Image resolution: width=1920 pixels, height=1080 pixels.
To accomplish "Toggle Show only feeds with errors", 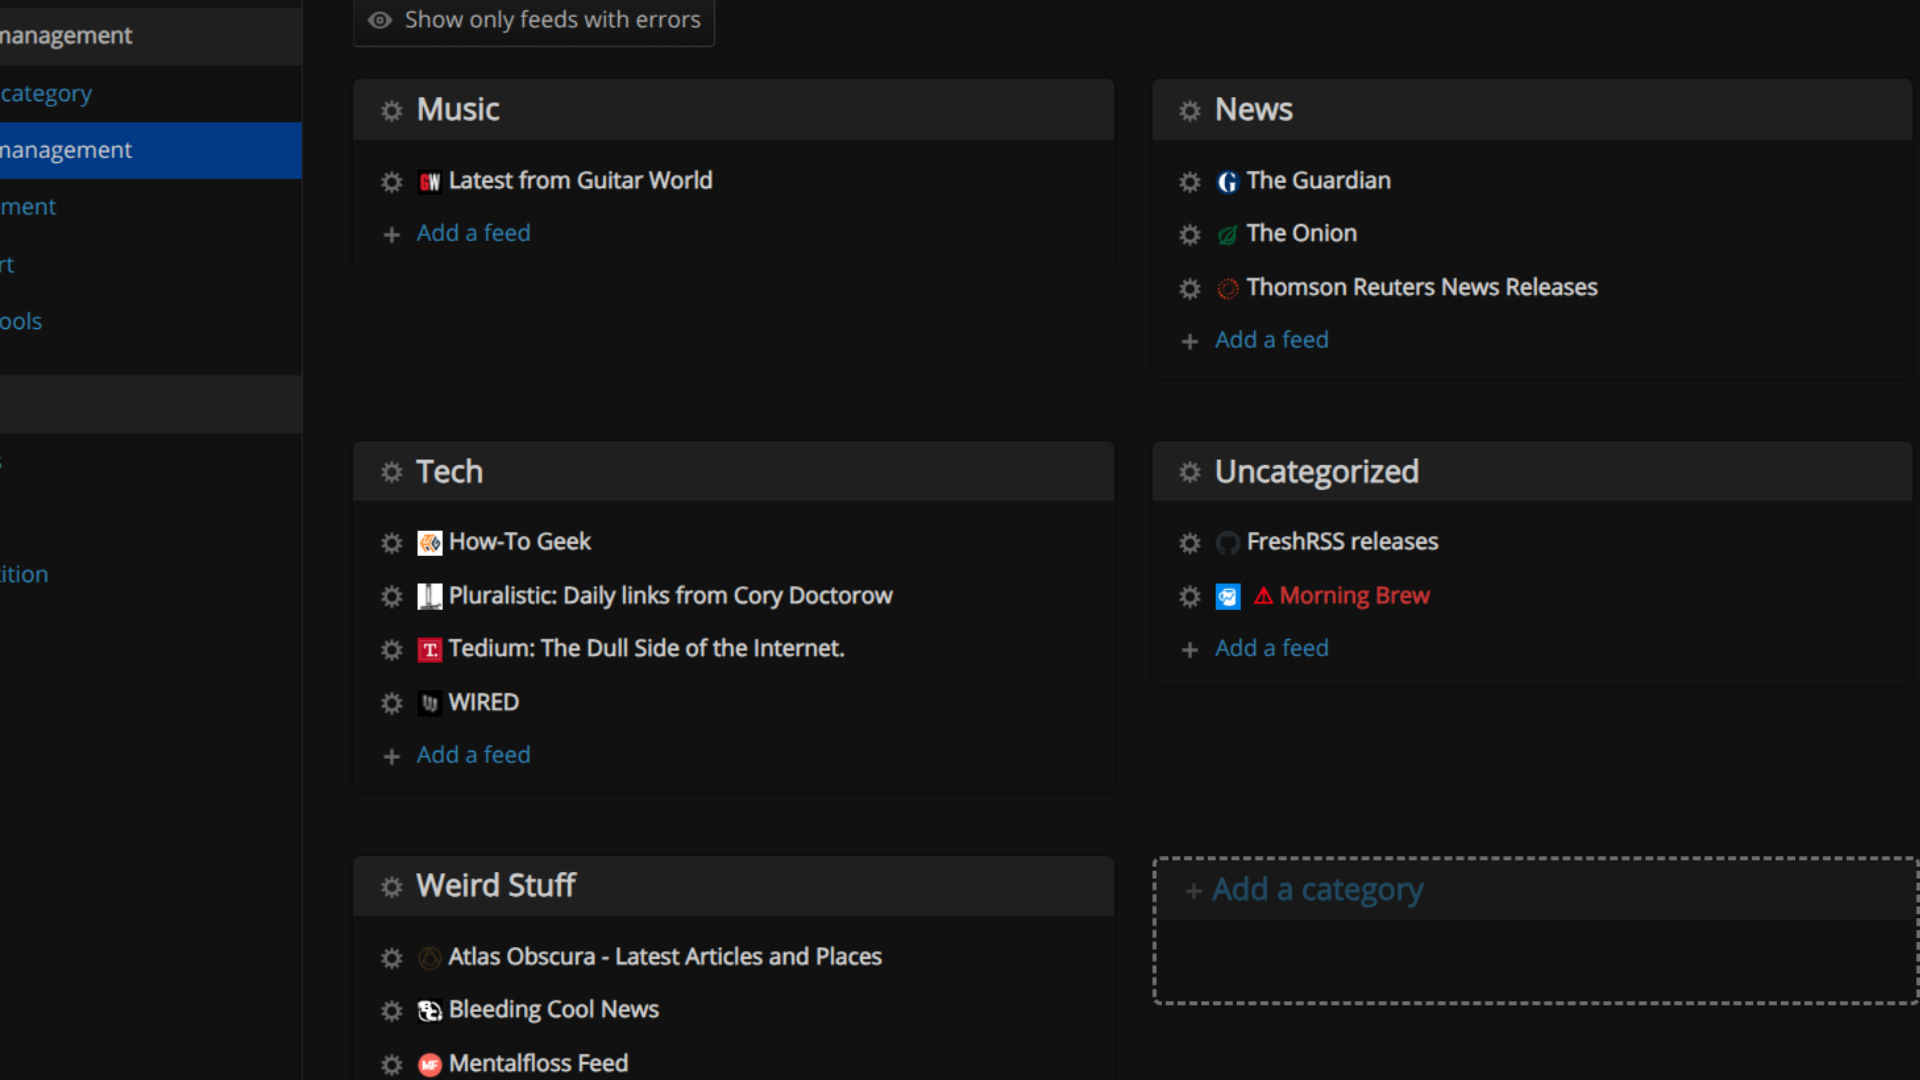I will click(534, 20).
